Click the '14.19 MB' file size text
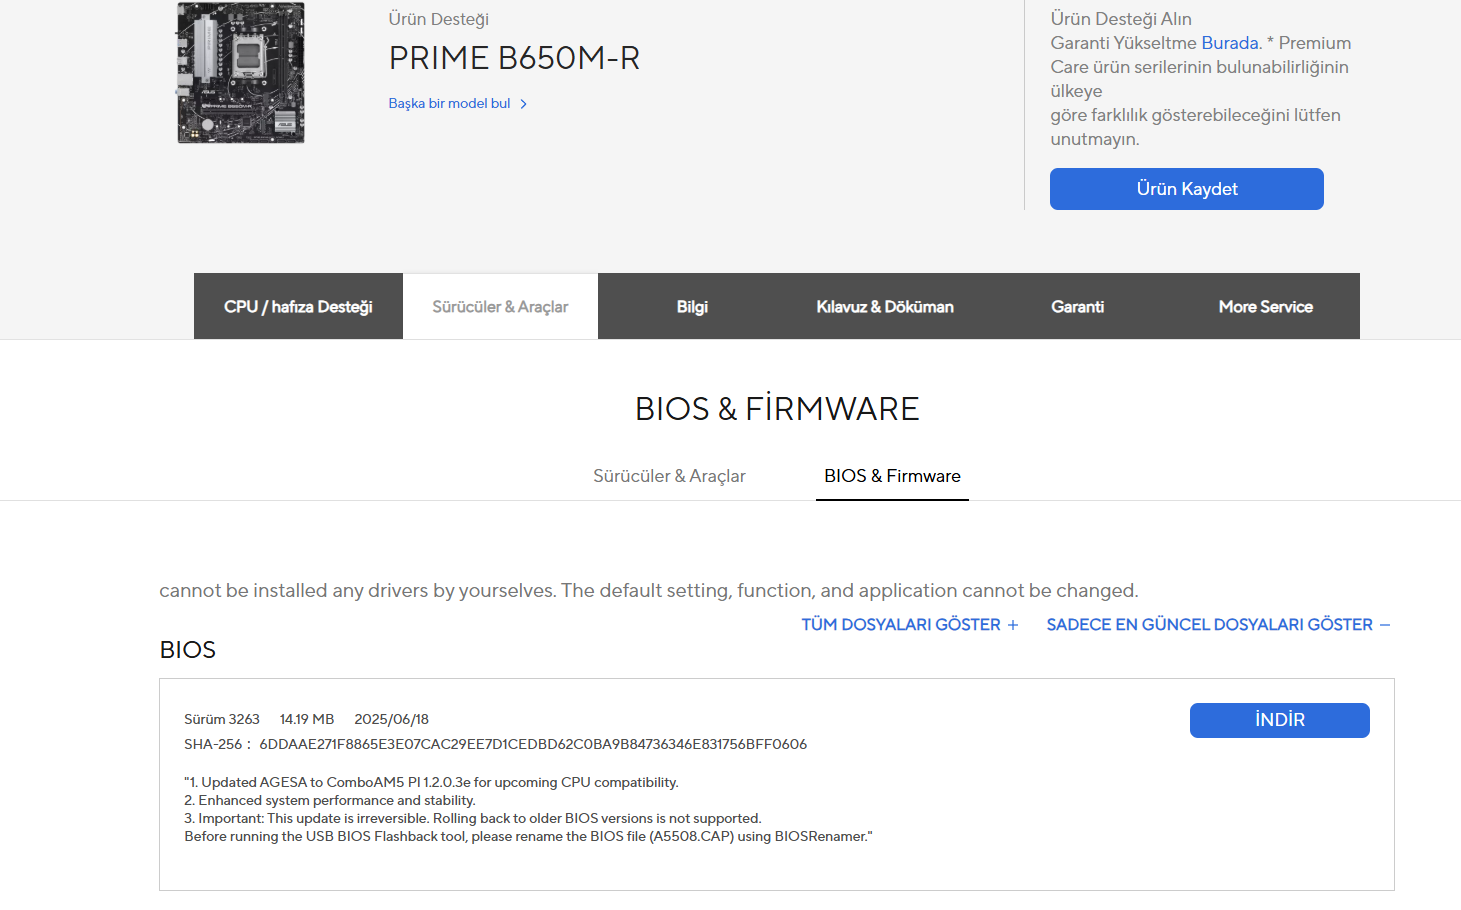The width and height of the screenshot is (1461, 910). point(307,719)
